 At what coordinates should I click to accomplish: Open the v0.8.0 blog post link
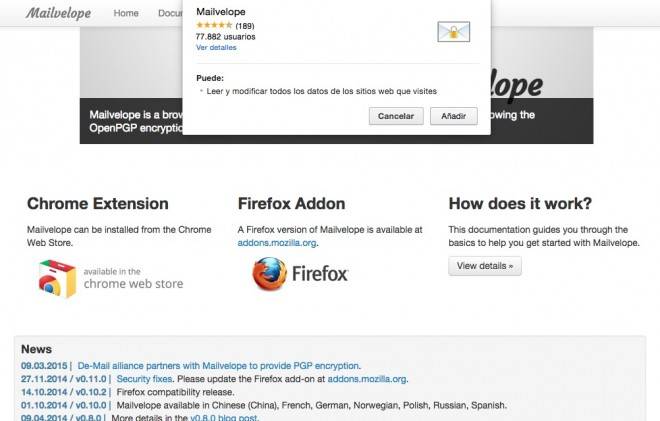[x=224, y=417]
